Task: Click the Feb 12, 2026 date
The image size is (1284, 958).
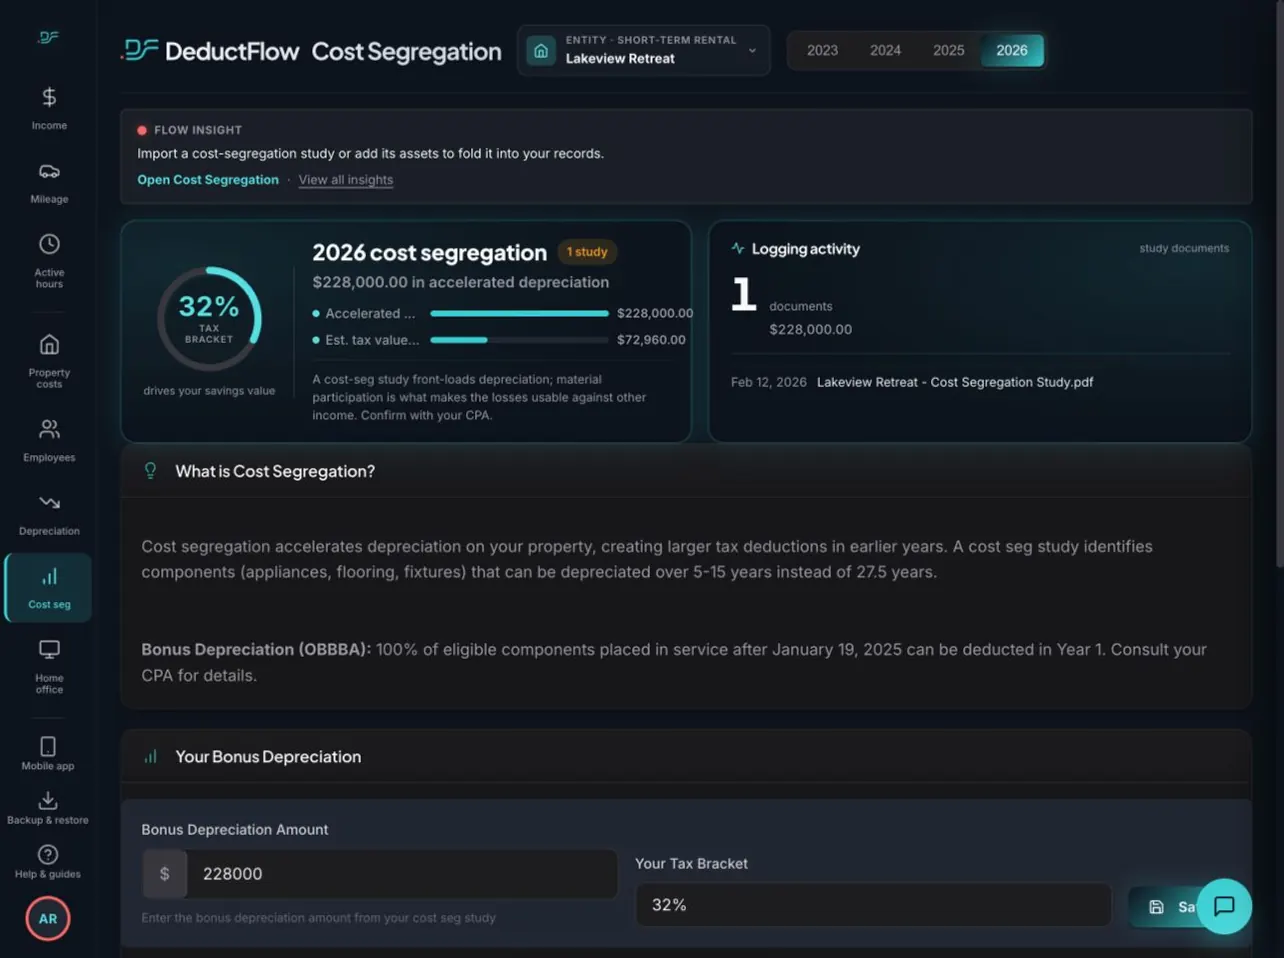Action: pos(768,382)
